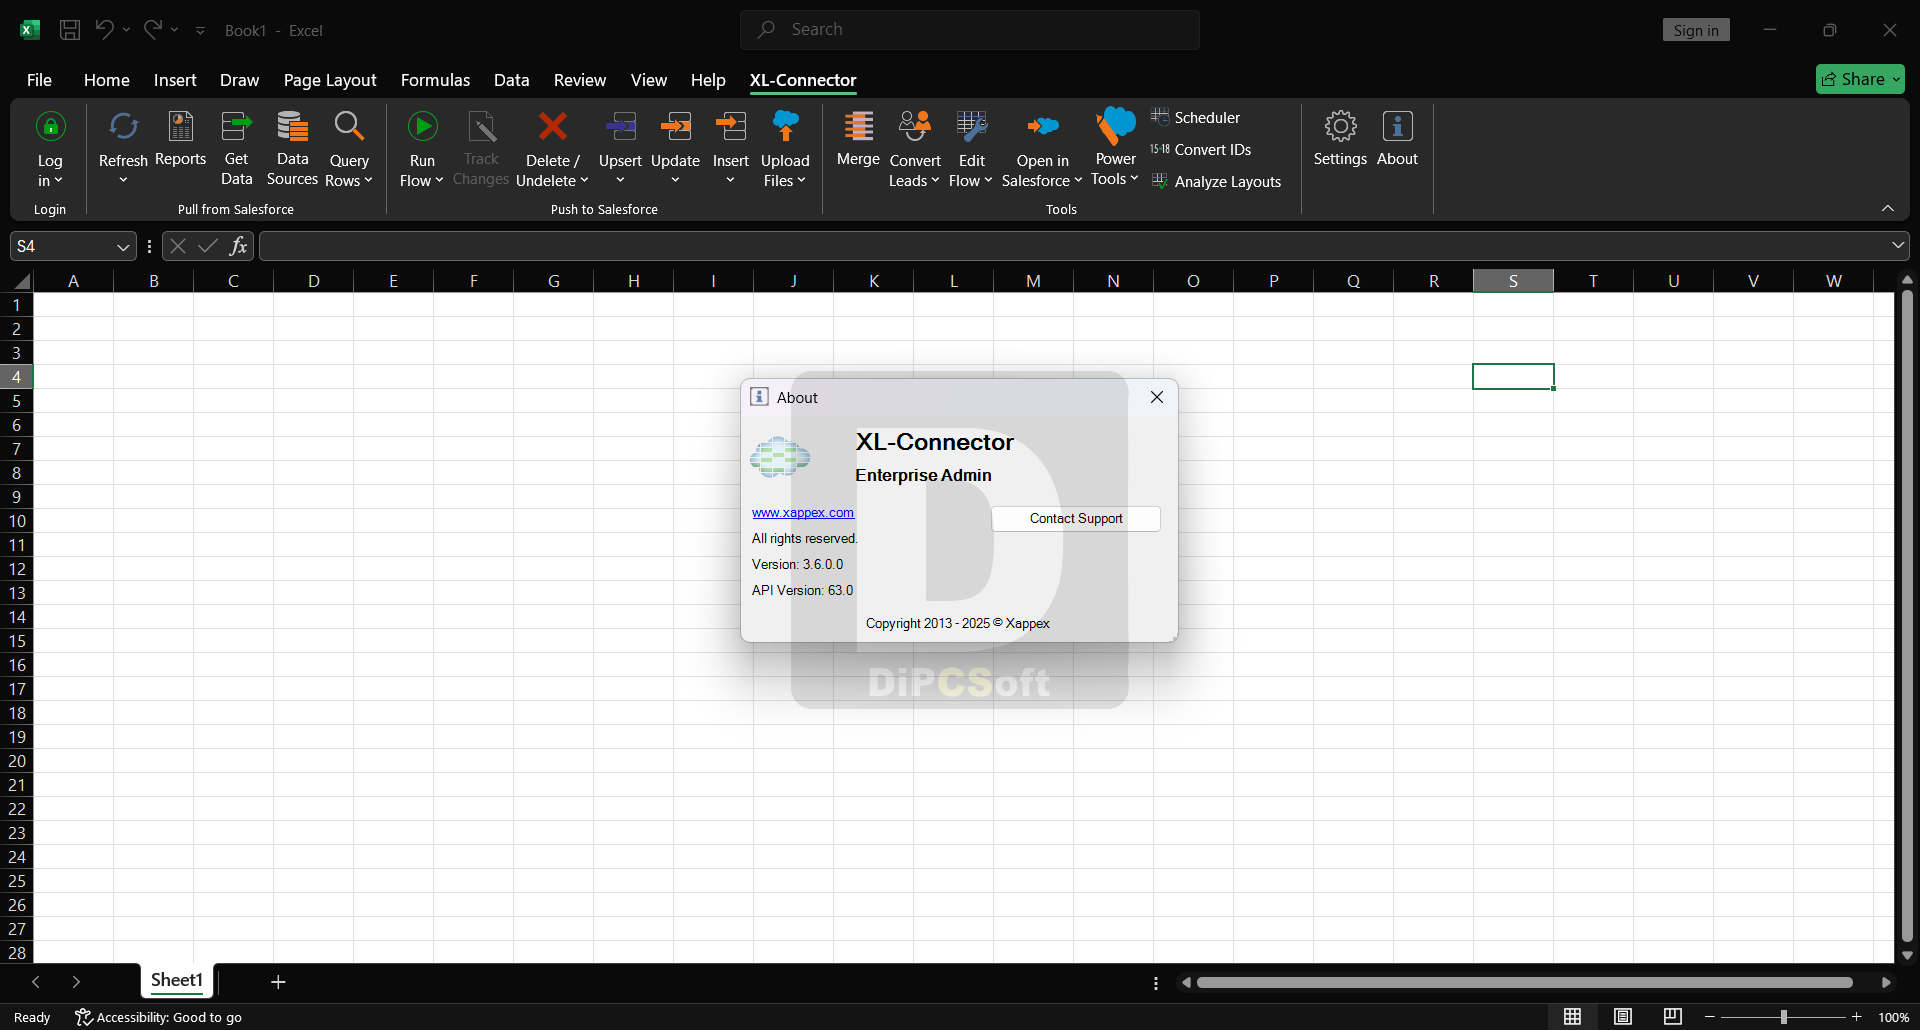Image resolution: width=1920 pixels, height=1030 pixels.
Task: Expand the Convert Leads dropdown arrow
Action: coord(935,181)
